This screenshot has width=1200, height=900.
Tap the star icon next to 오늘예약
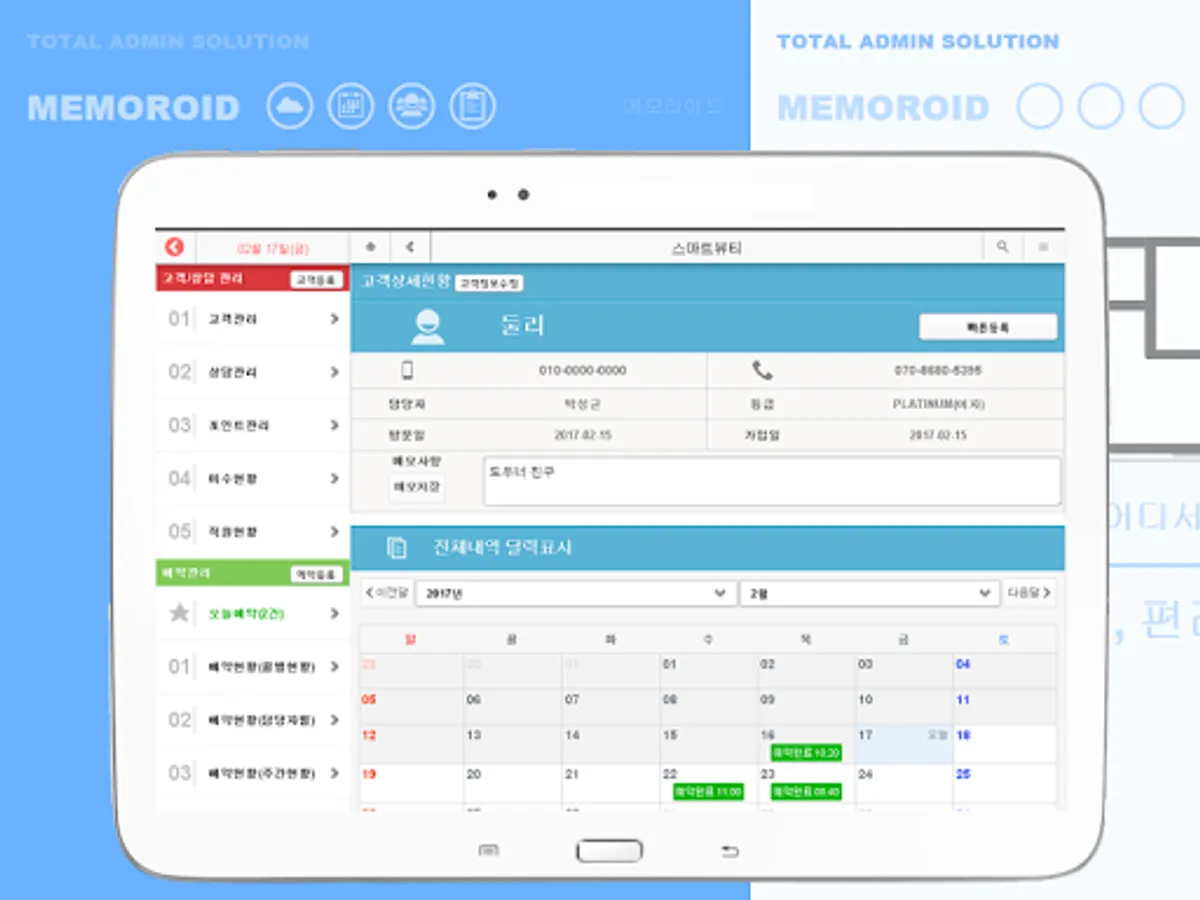click(179, 613)
